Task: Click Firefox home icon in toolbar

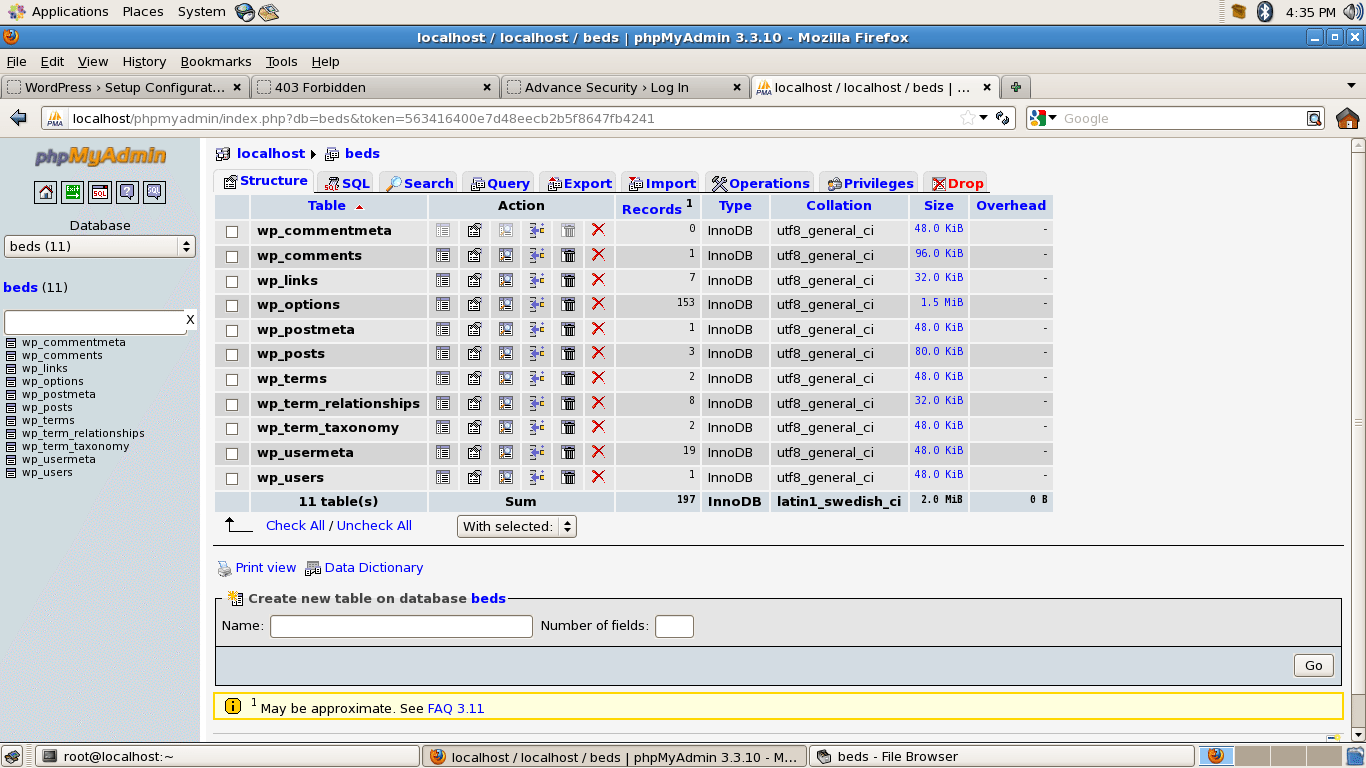Action: [1347, 118]
